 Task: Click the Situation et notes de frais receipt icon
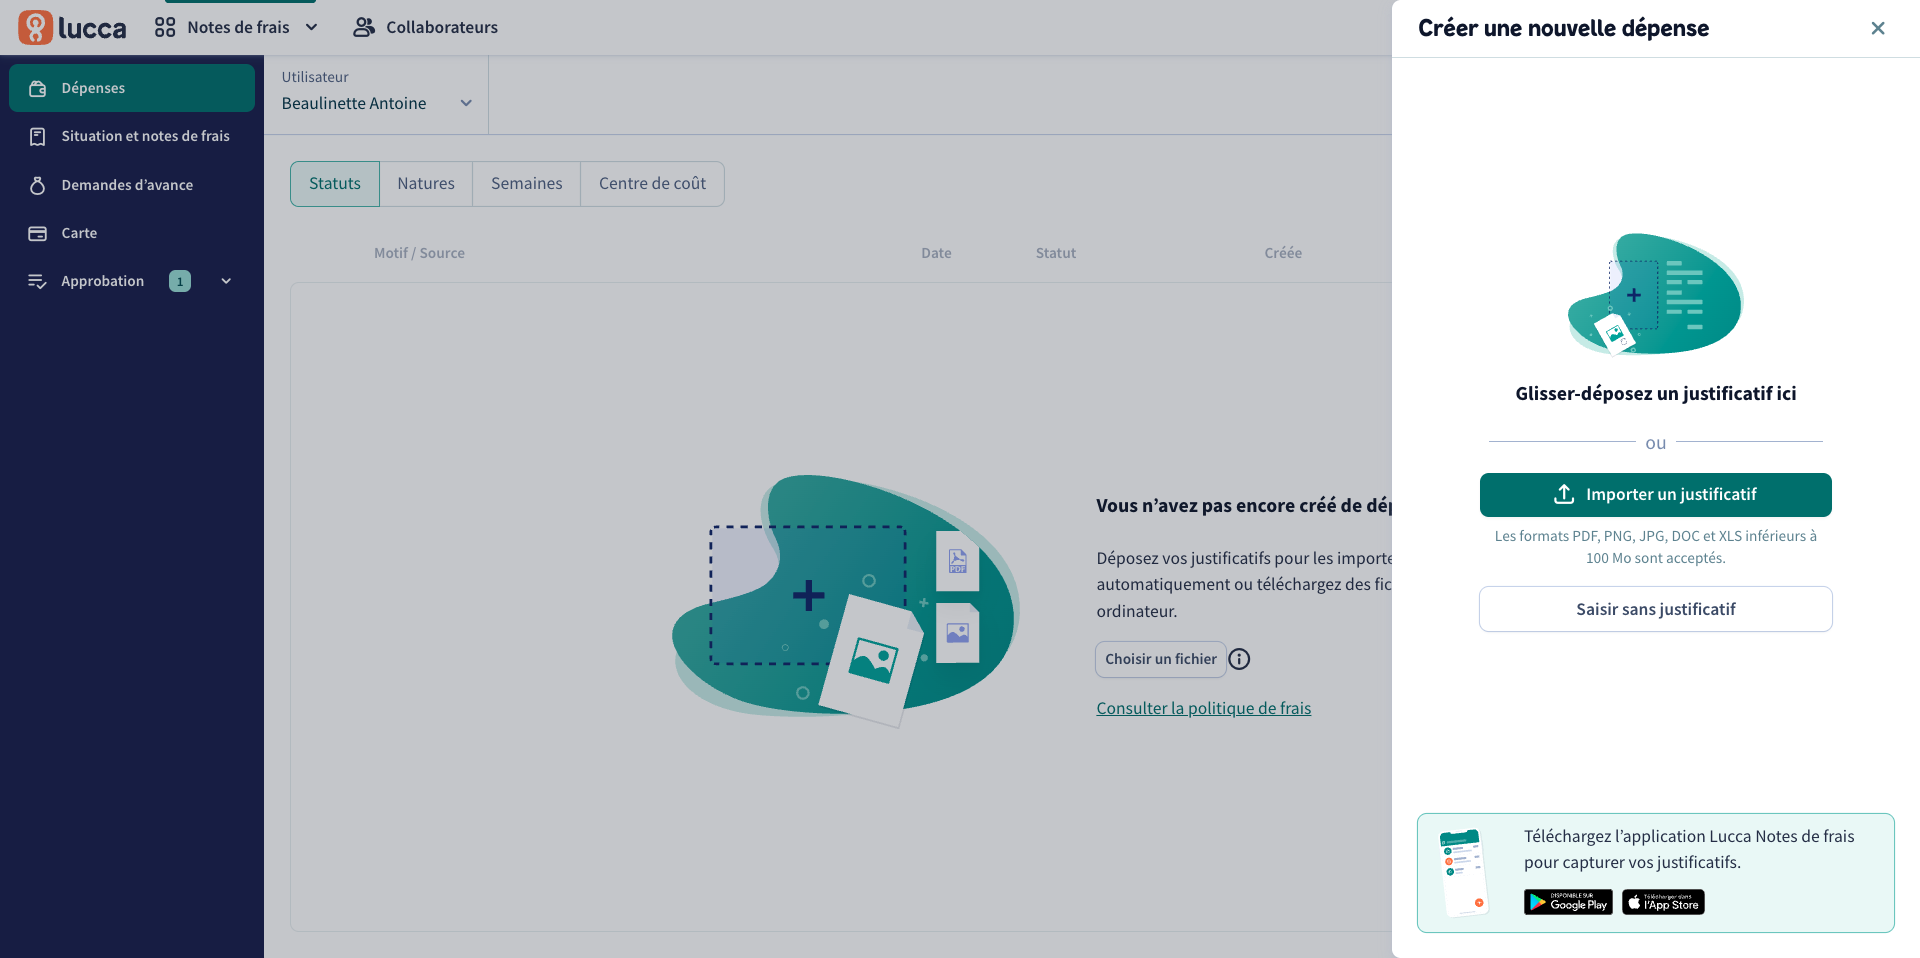[x=38, y=136]
